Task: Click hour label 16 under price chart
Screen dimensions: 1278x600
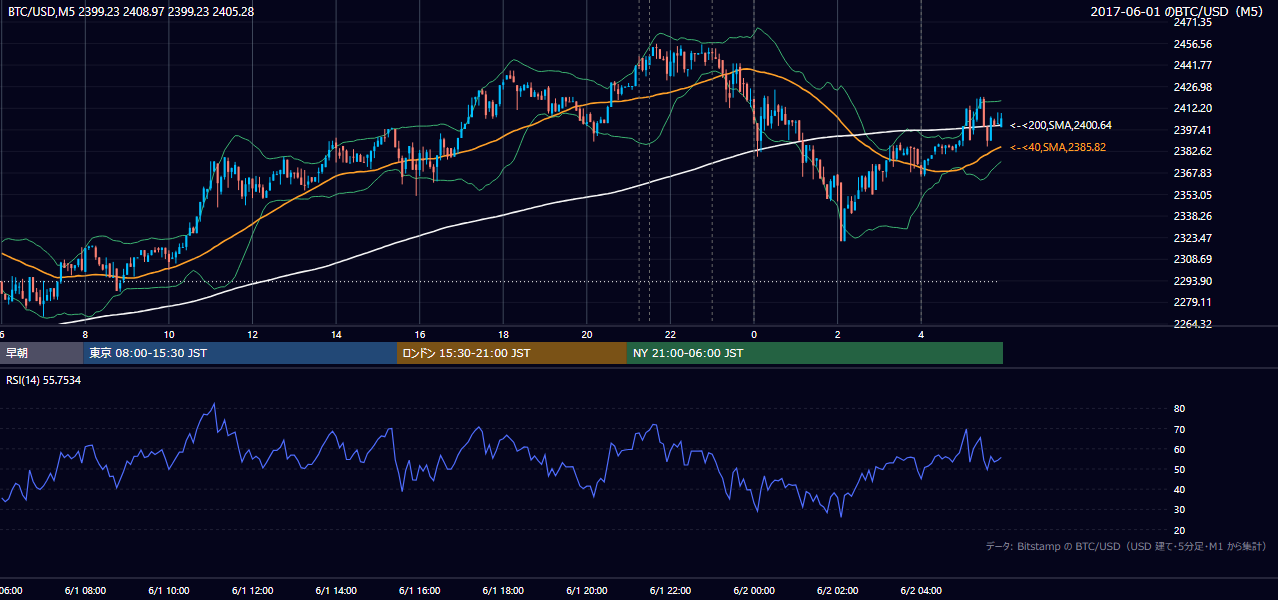Action: [420, 334]
